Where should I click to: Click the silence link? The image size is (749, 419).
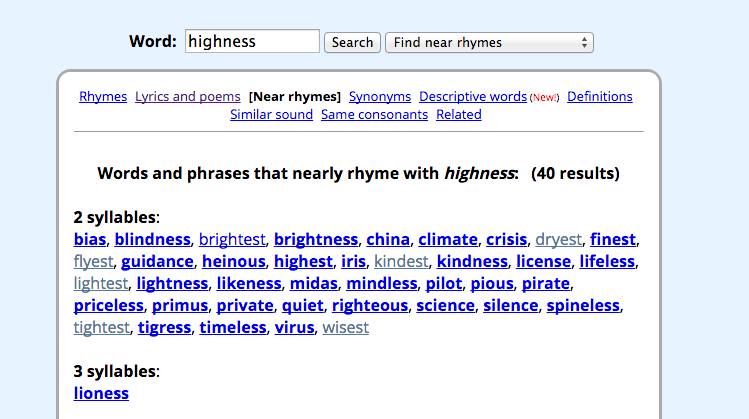point(511,305)
